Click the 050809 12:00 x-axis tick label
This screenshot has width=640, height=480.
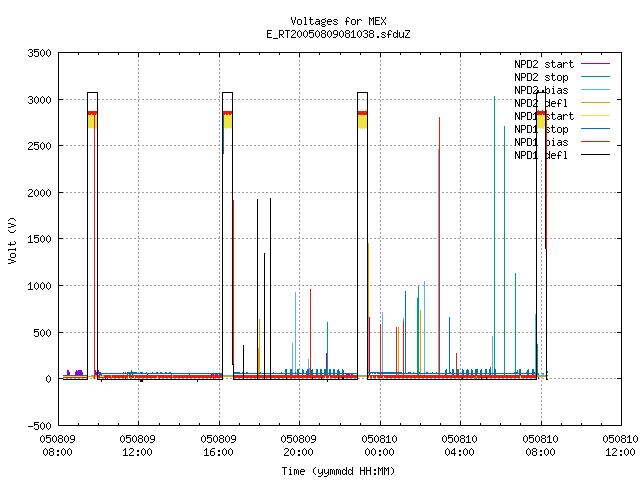click(138, 446)
